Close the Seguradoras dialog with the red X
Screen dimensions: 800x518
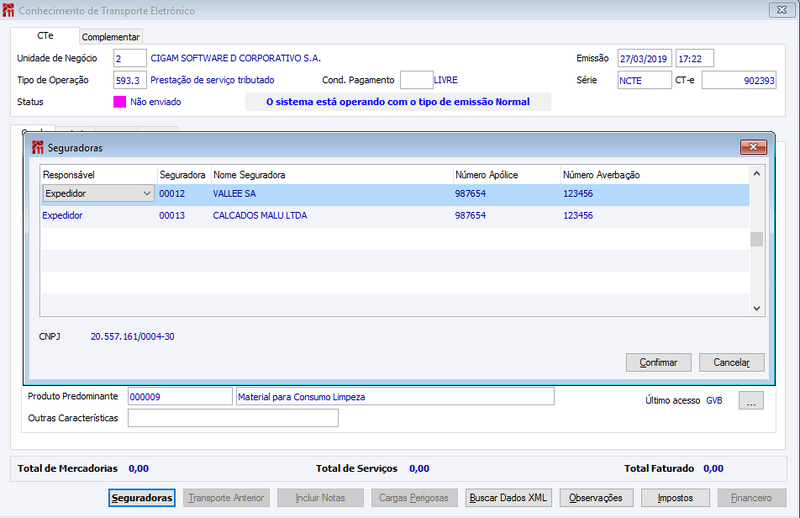pyautogui.click(x=753, y=147)
